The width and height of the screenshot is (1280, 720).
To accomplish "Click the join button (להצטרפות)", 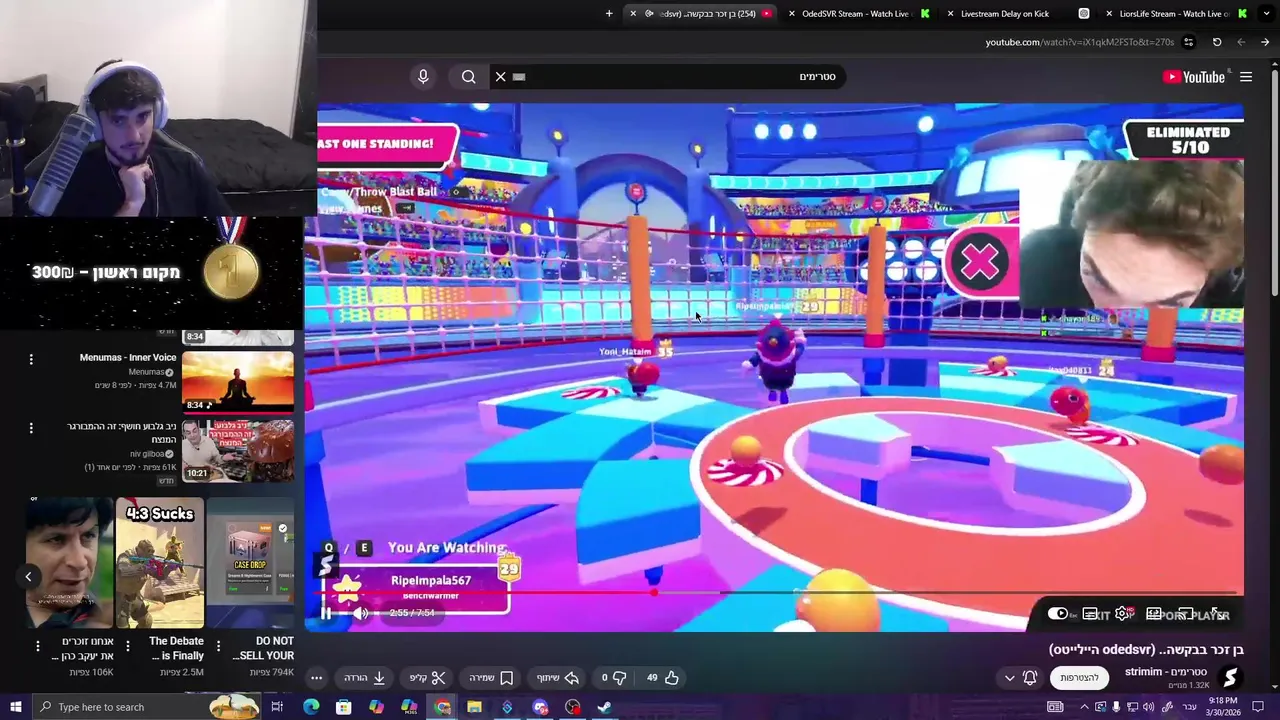I will pos(1079,677).
